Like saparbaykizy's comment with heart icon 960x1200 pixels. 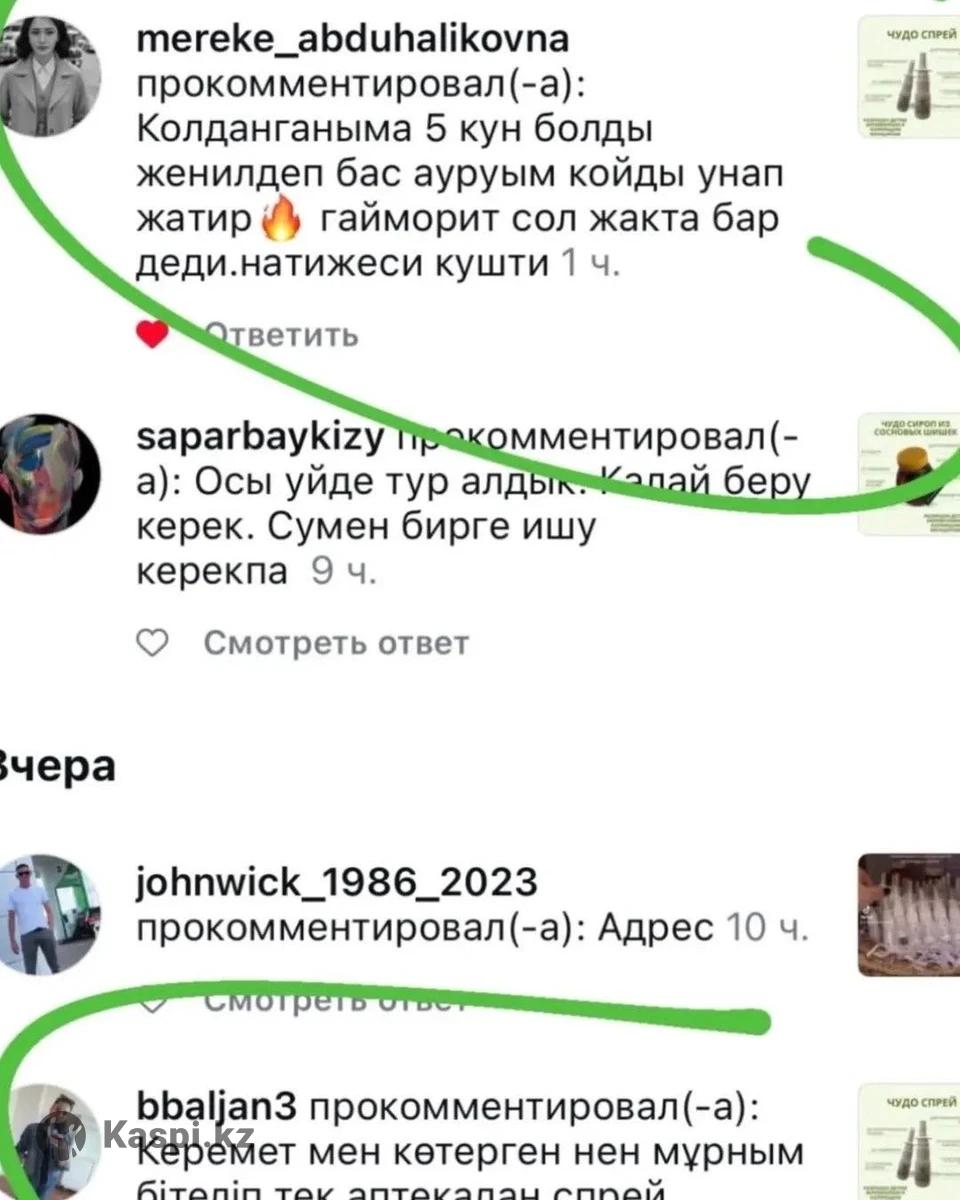(152, 644)
